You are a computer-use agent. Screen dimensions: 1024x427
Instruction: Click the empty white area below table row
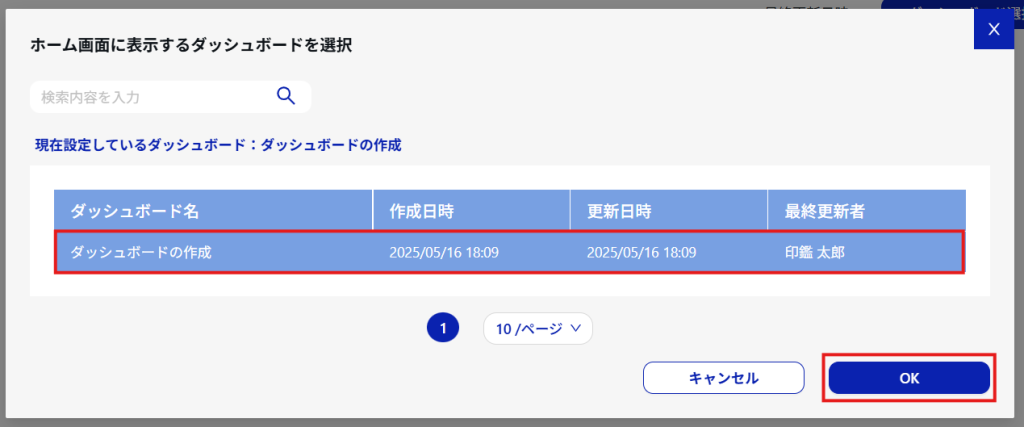tap(509, 285)
